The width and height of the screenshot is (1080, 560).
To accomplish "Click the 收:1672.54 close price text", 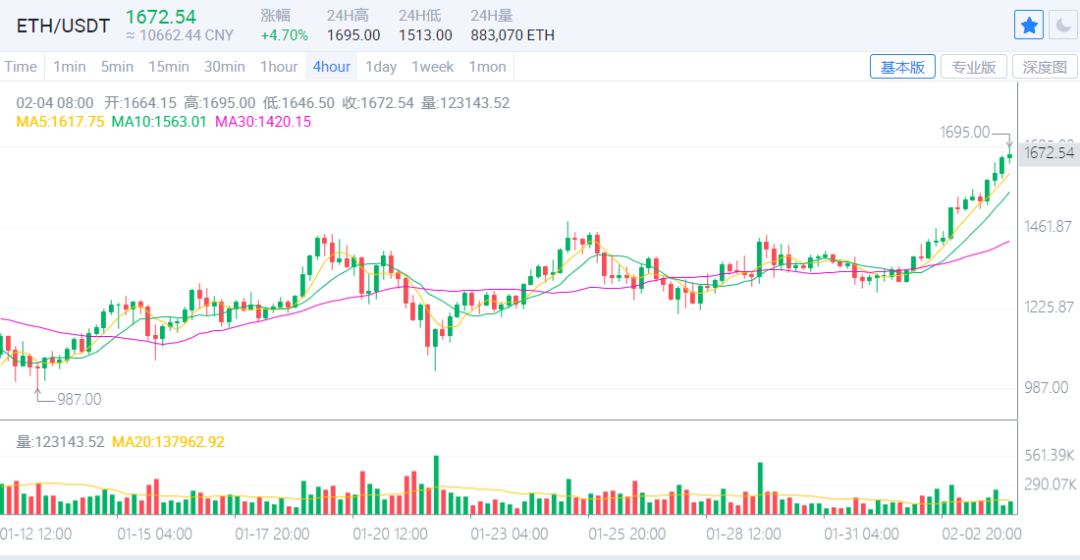I will (x=378, y=103).
